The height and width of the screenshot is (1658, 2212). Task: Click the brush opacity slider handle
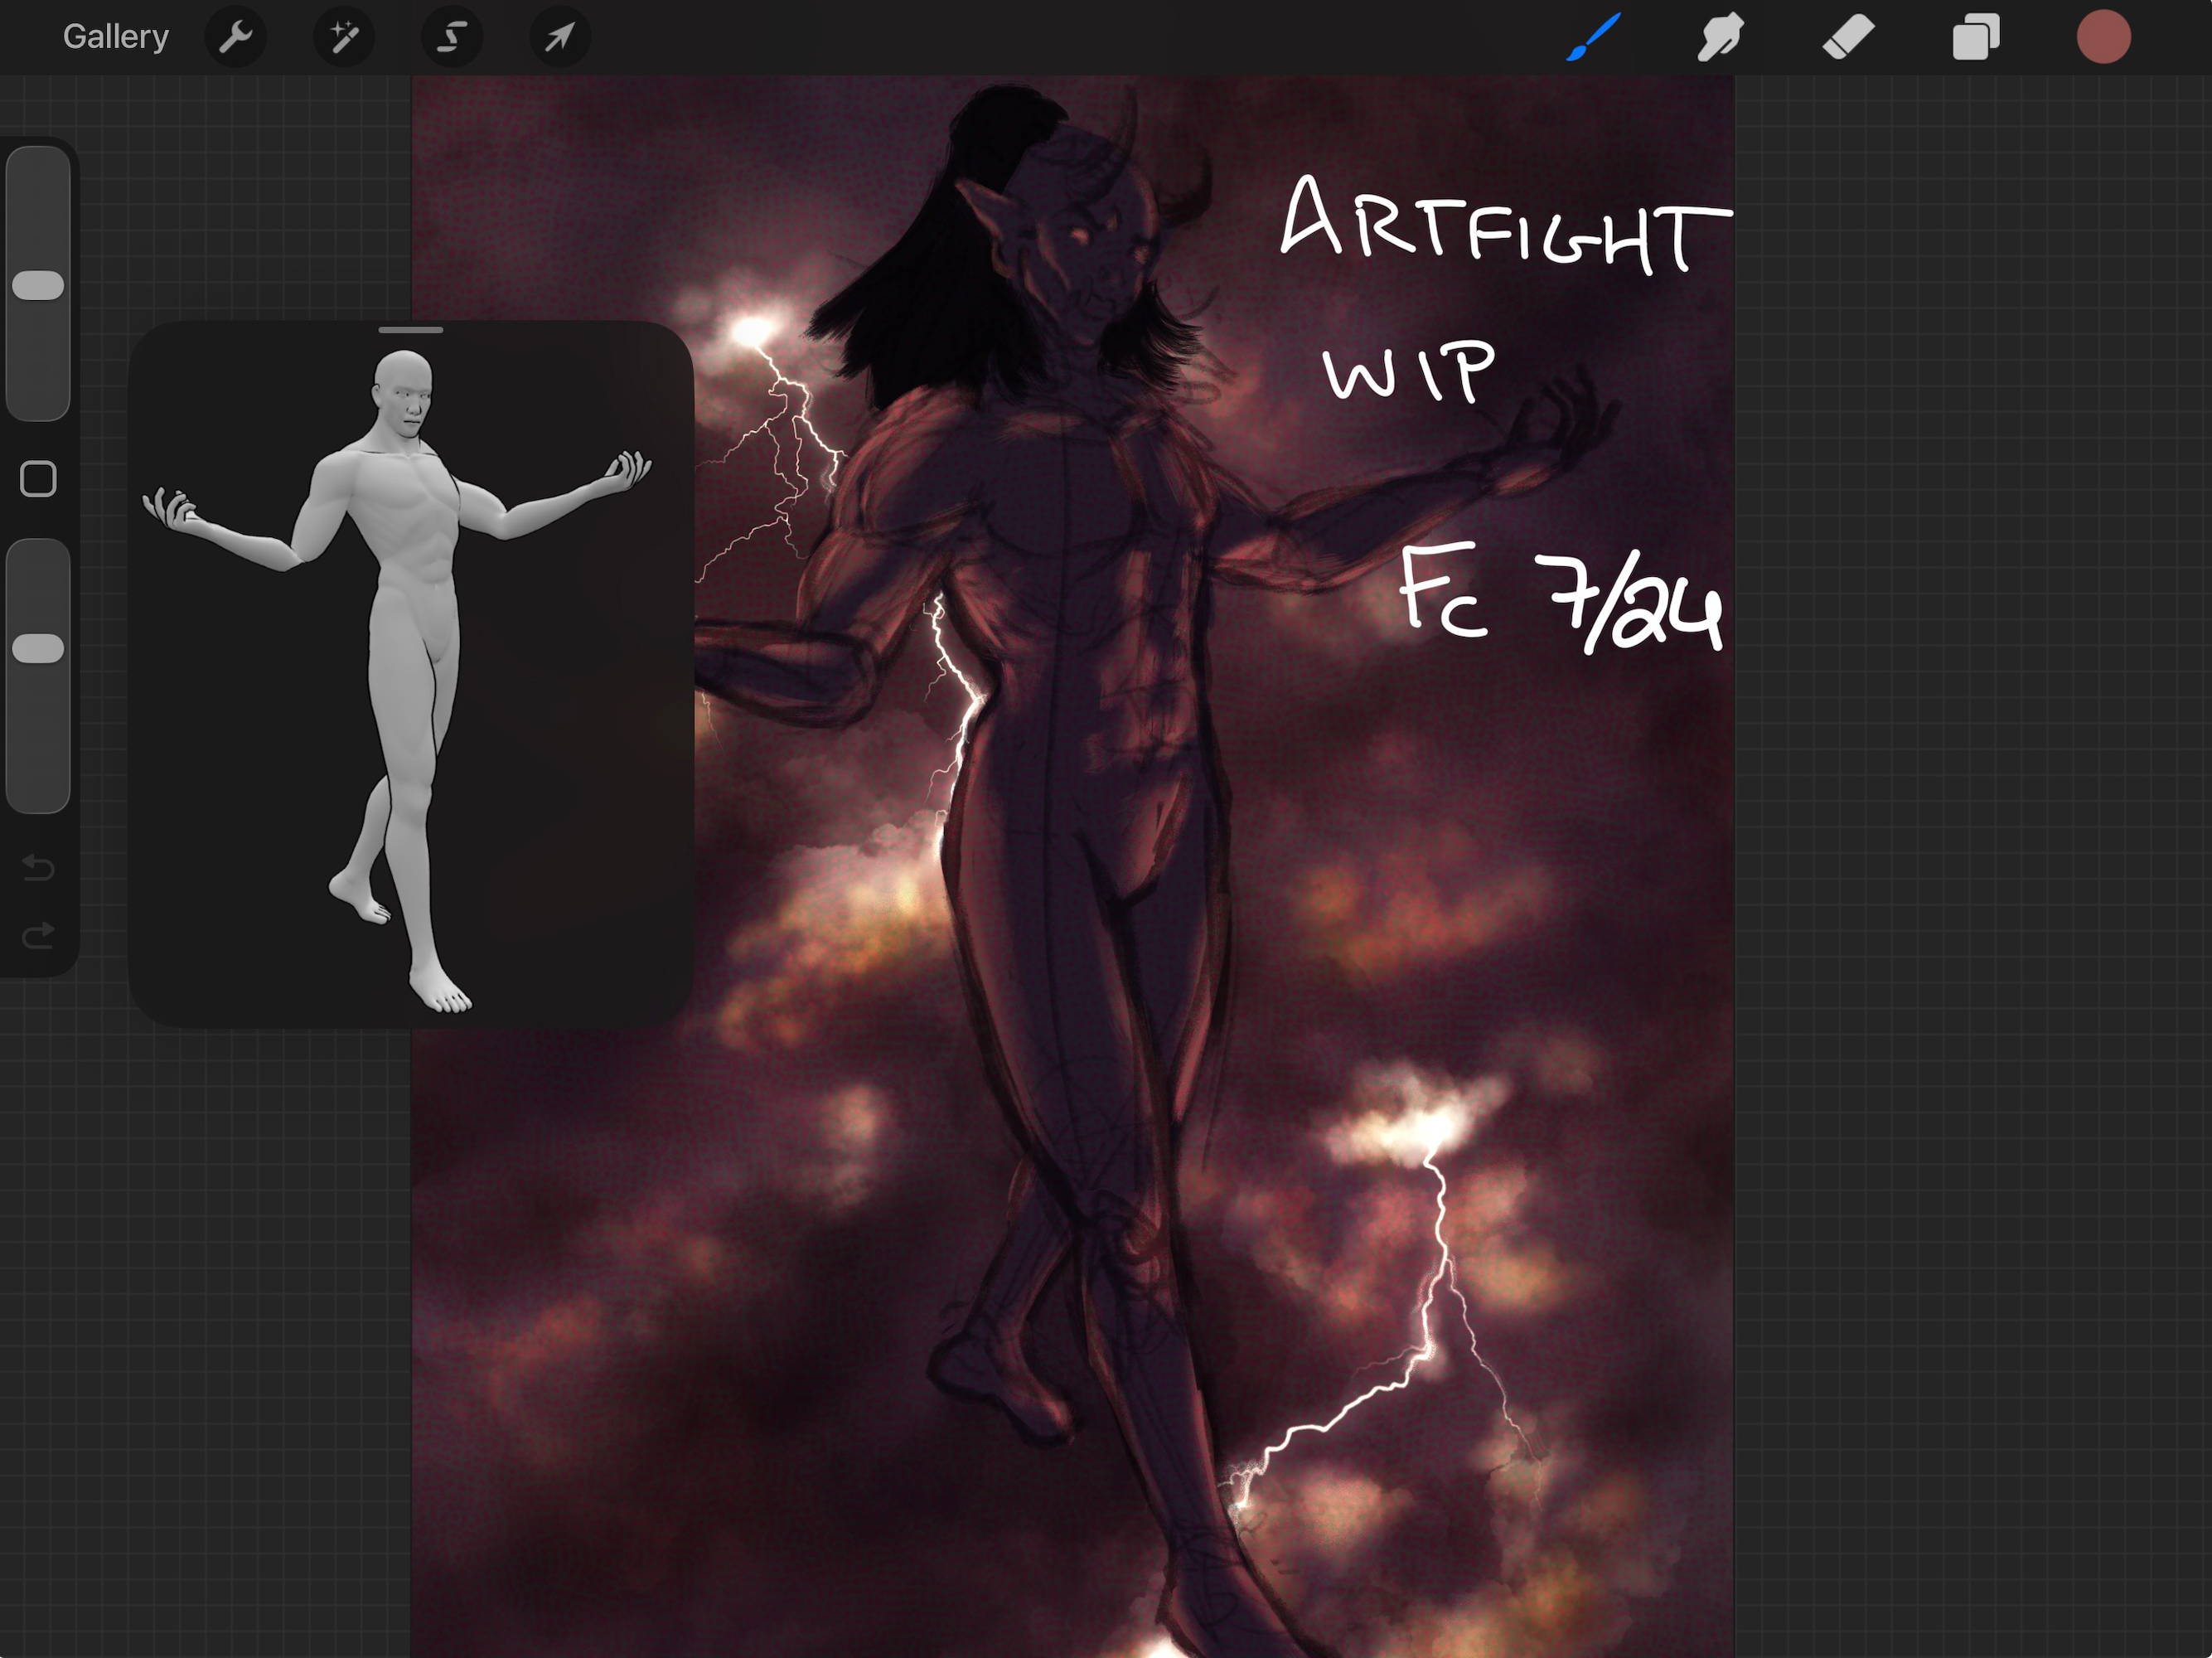pyautogui.click(x=38, y=648)
